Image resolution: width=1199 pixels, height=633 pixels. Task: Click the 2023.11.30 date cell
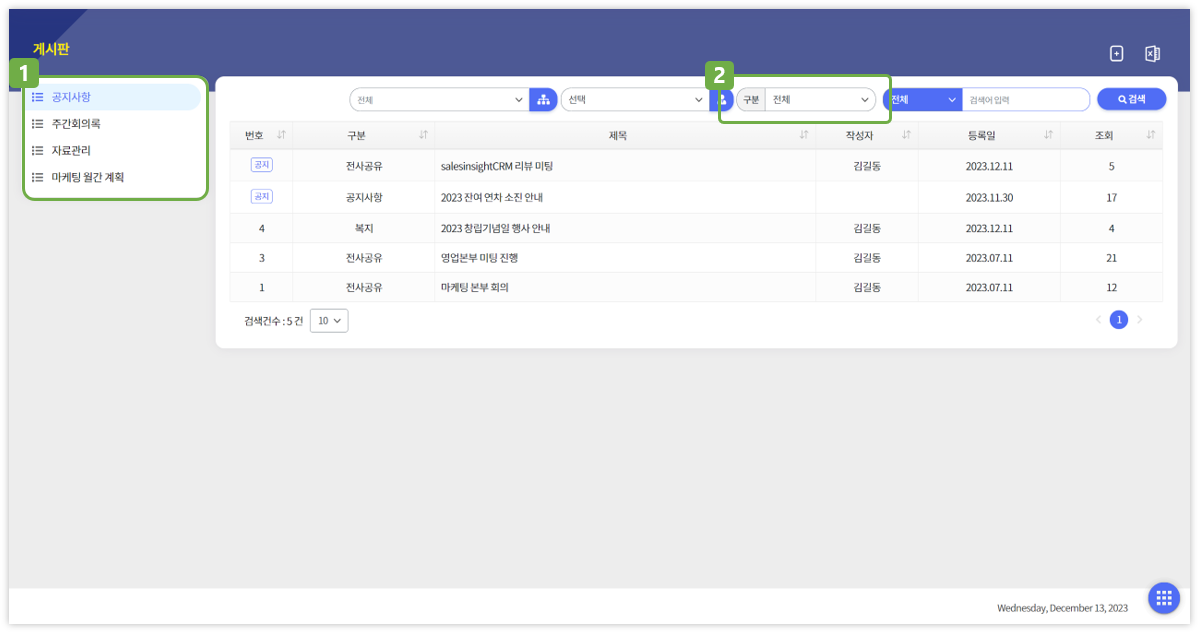click(989, 197)
